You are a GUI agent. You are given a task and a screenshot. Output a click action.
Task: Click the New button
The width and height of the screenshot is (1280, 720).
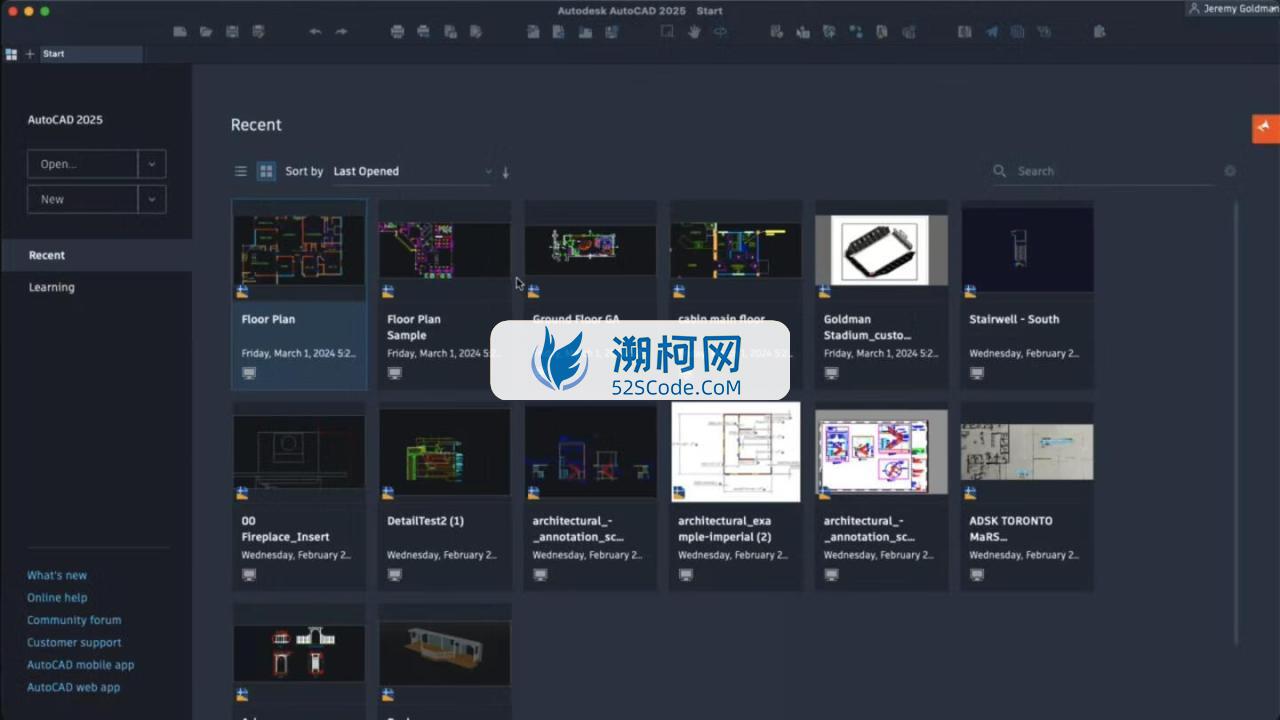pyautogui.click(x=82, y=199)
